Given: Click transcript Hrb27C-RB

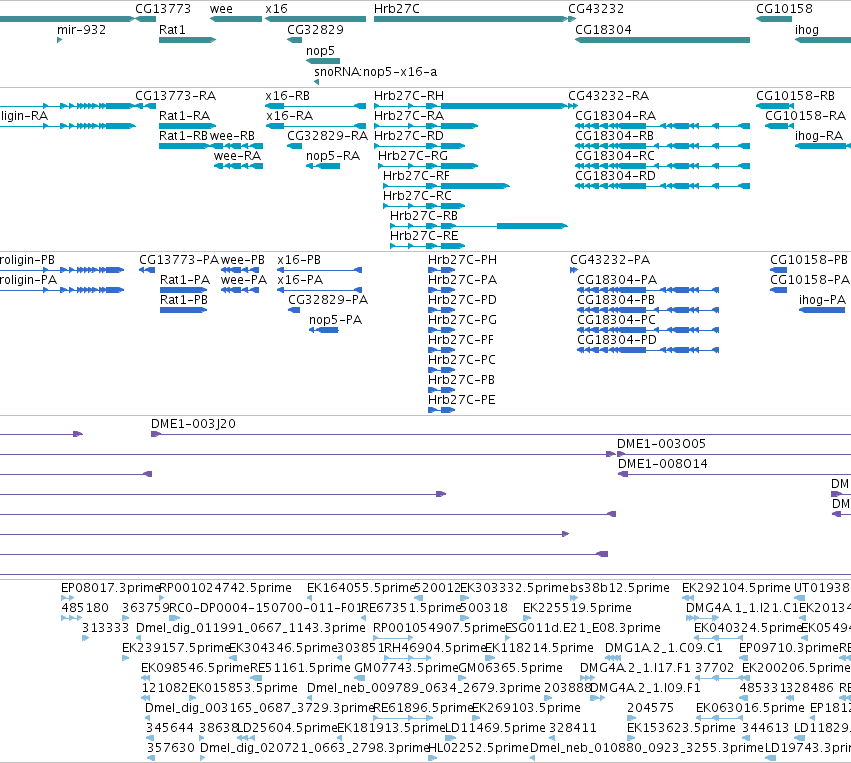Looking at the screenshot, I should pyautogui.click(x=424, y=217).
